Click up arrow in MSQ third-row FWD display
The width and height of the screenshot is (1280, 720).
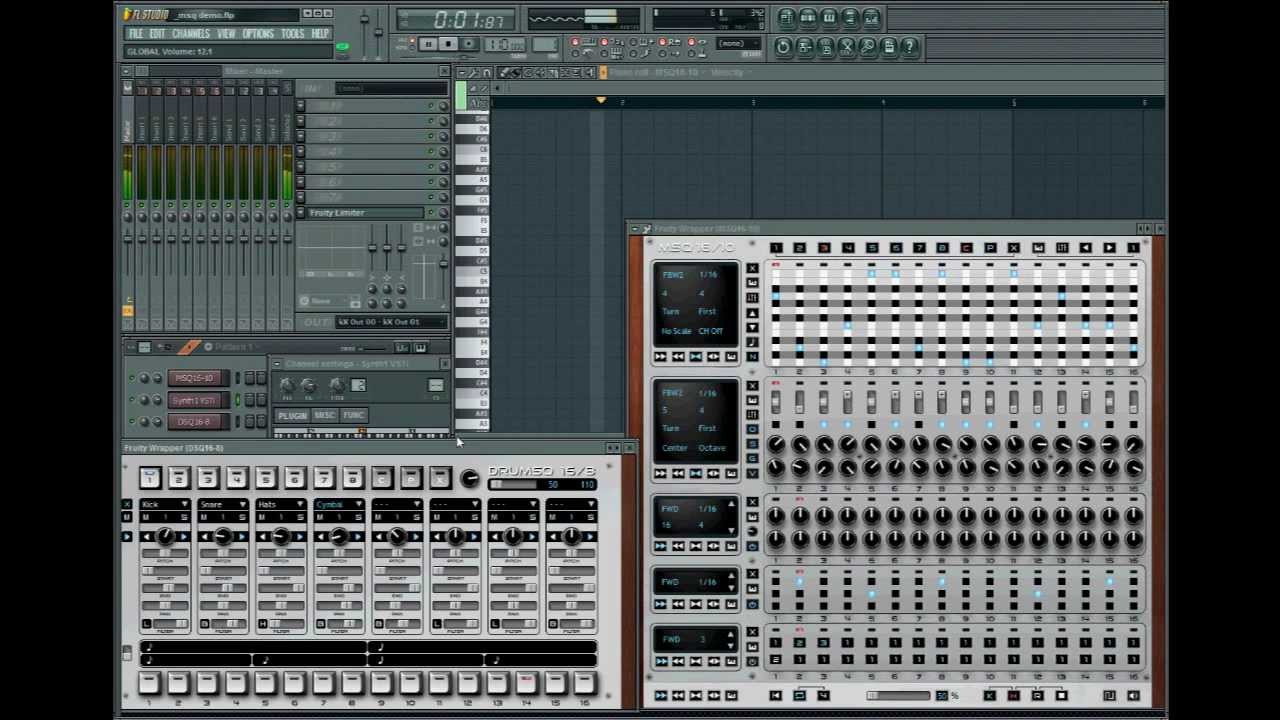click(731, 503)
